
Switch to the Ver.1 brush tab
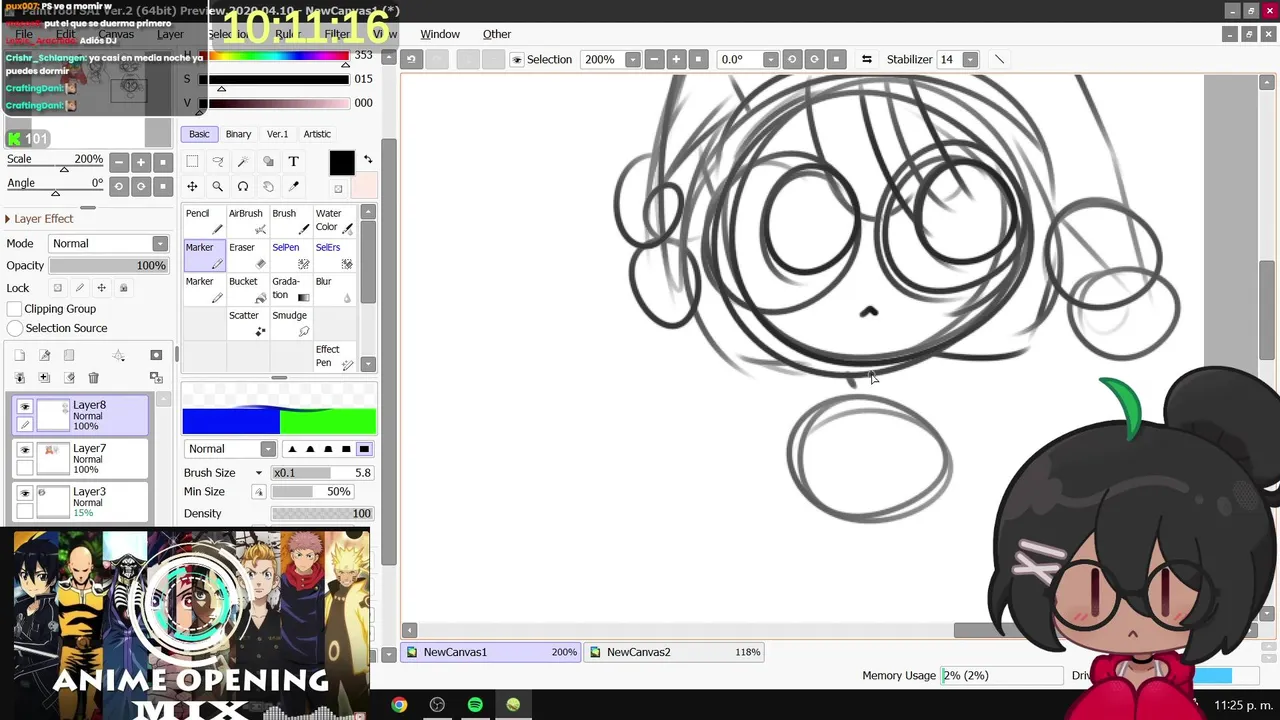point(277,134)
